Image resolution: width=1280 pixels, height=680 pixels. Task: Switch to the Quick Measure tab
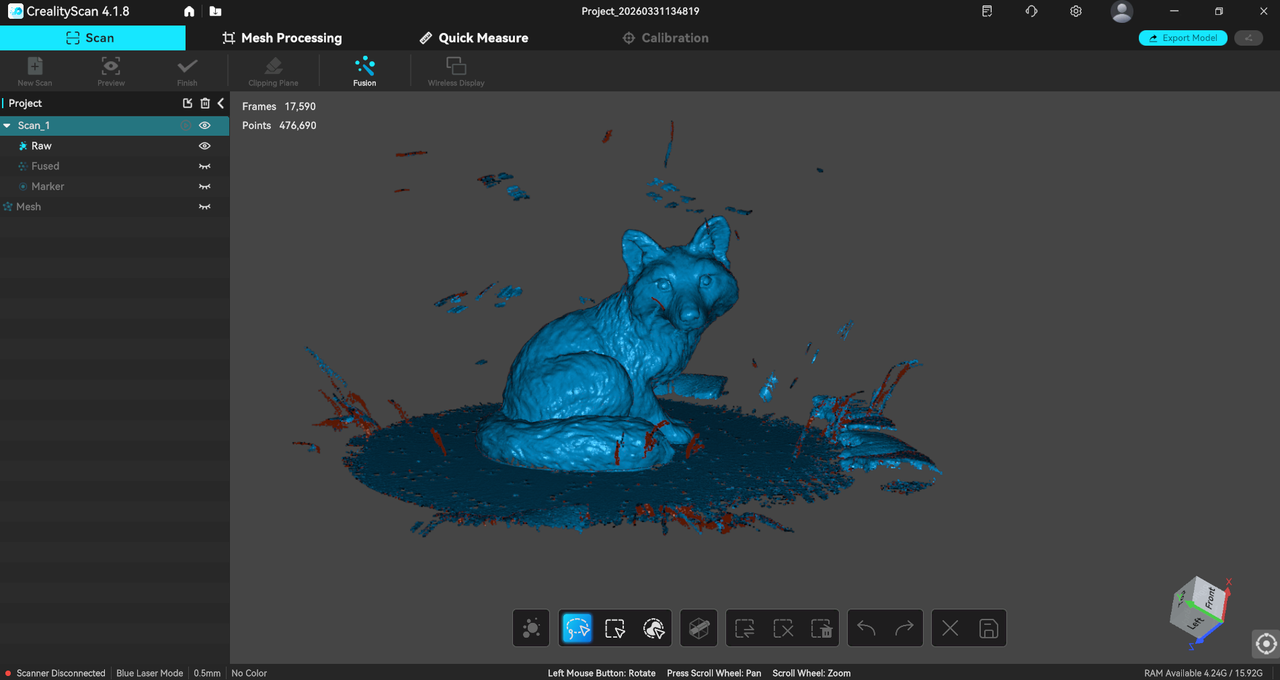click(473, 38)
